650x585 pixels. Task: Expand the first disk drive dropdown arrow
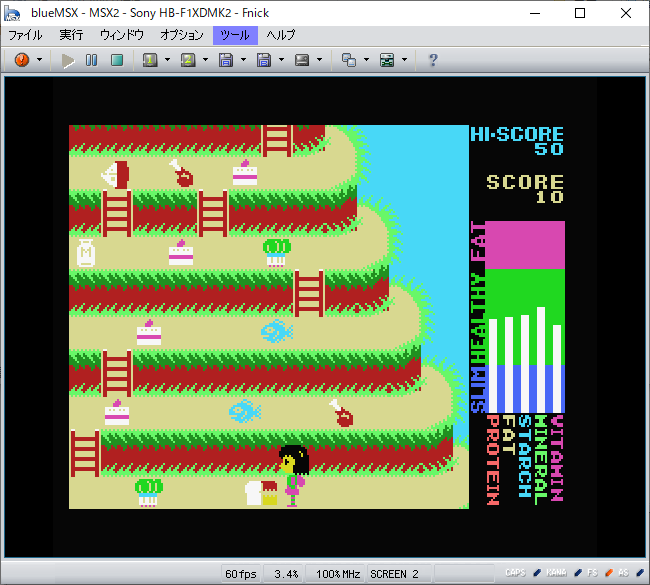click(x=243, y=60)
